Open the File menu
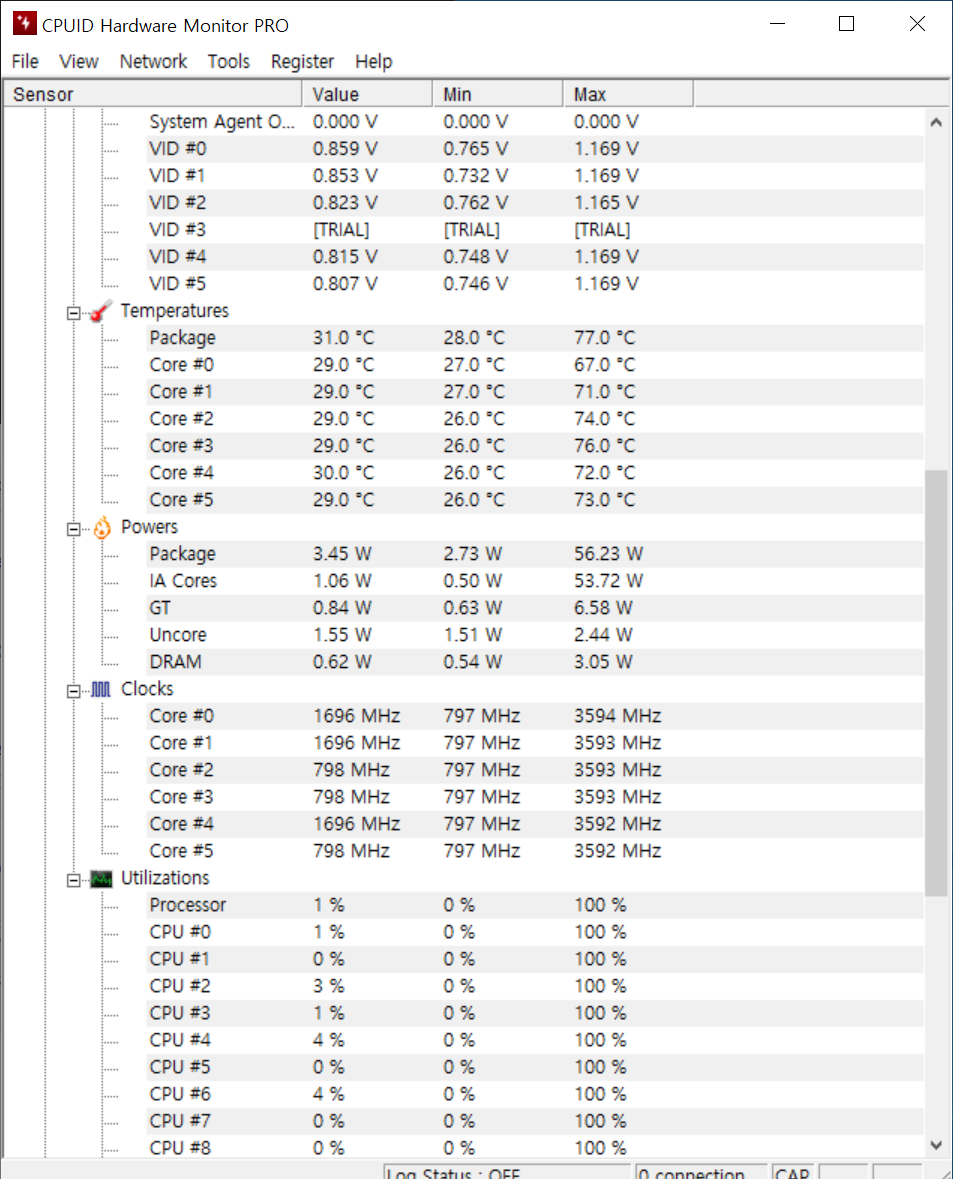The image size is (953, 1179). [25, 62]
